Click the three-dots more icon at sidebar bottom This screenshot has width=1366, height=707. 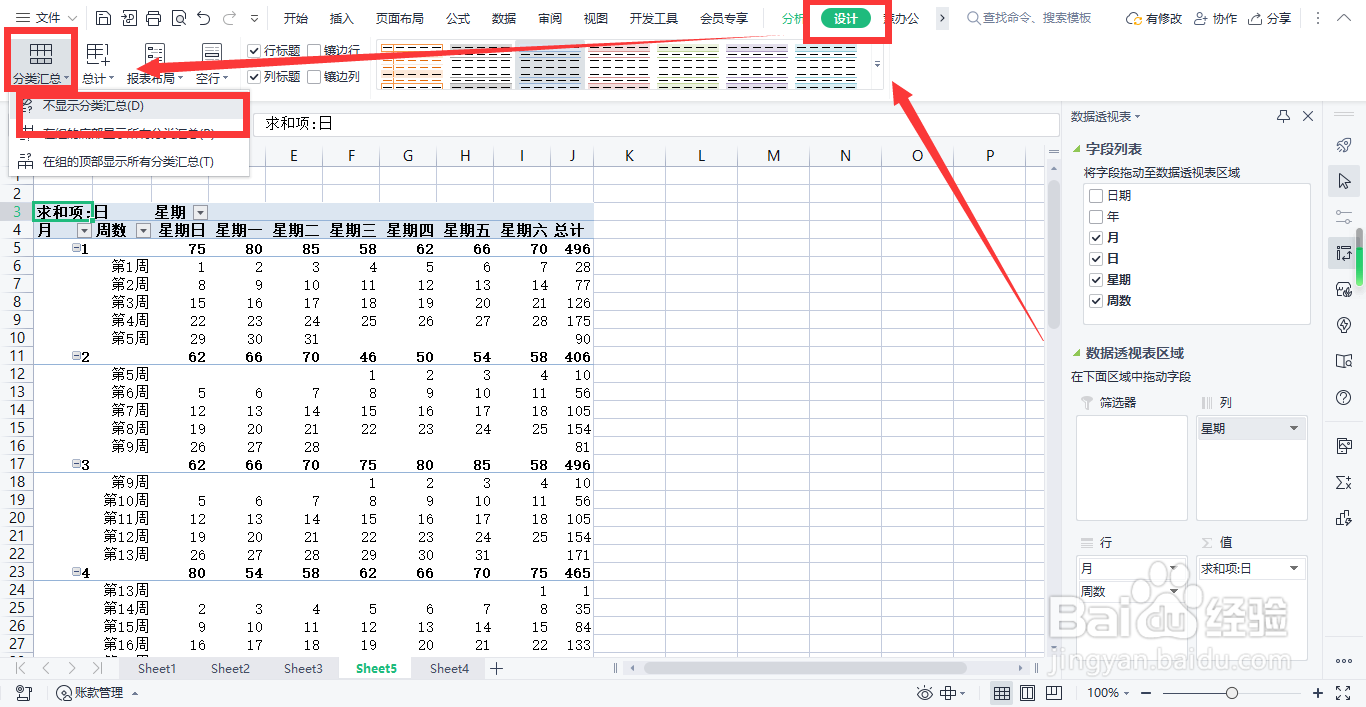1344,661
